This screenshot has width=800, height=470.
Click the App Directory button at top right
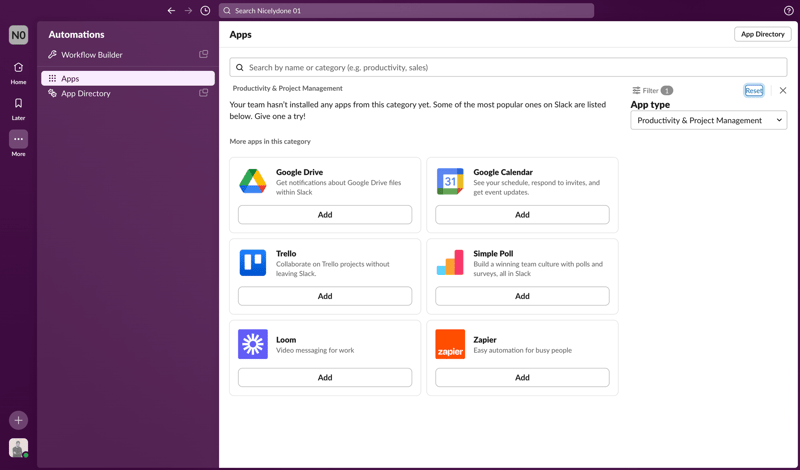click(x=763, y=34)
